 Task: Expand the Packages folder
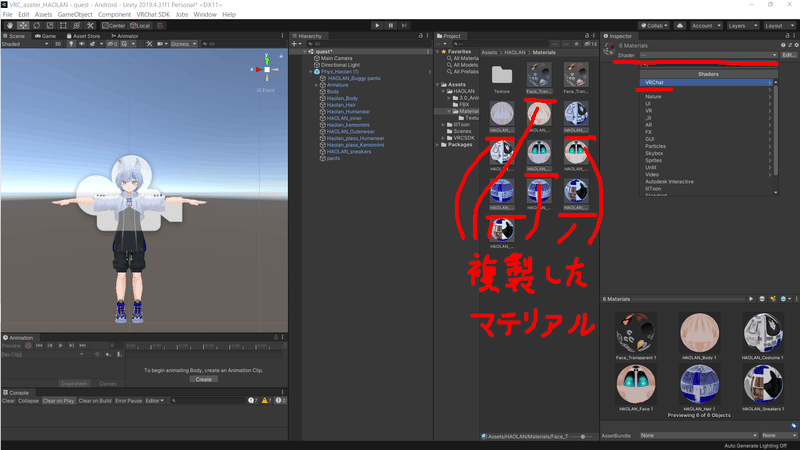coord(437,145)
